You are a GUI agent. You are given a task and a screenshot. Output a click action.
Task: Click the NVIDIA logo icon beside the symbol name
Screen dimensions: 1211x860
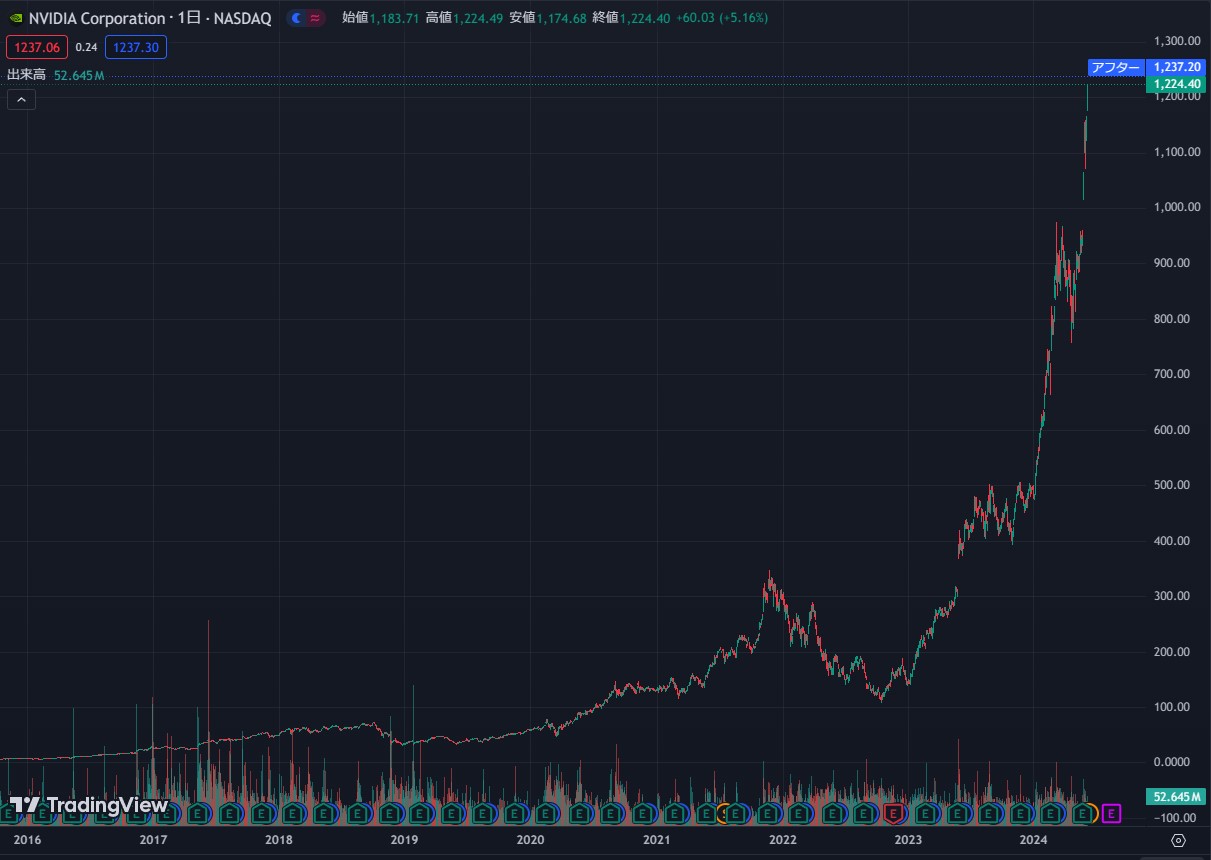(x=15, y=19)
